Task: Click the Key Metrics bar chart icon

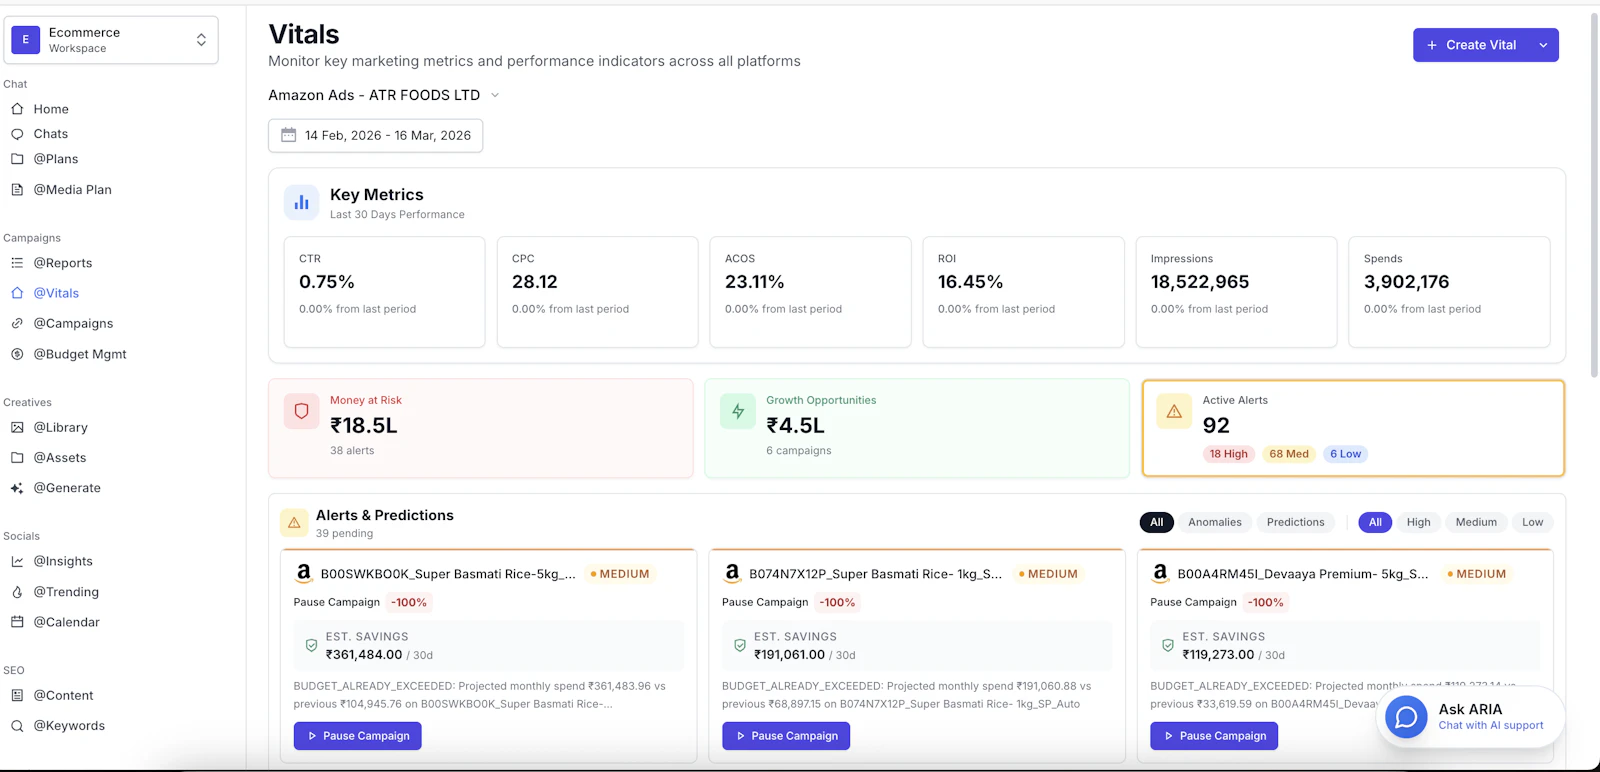Action: point(301,202)
